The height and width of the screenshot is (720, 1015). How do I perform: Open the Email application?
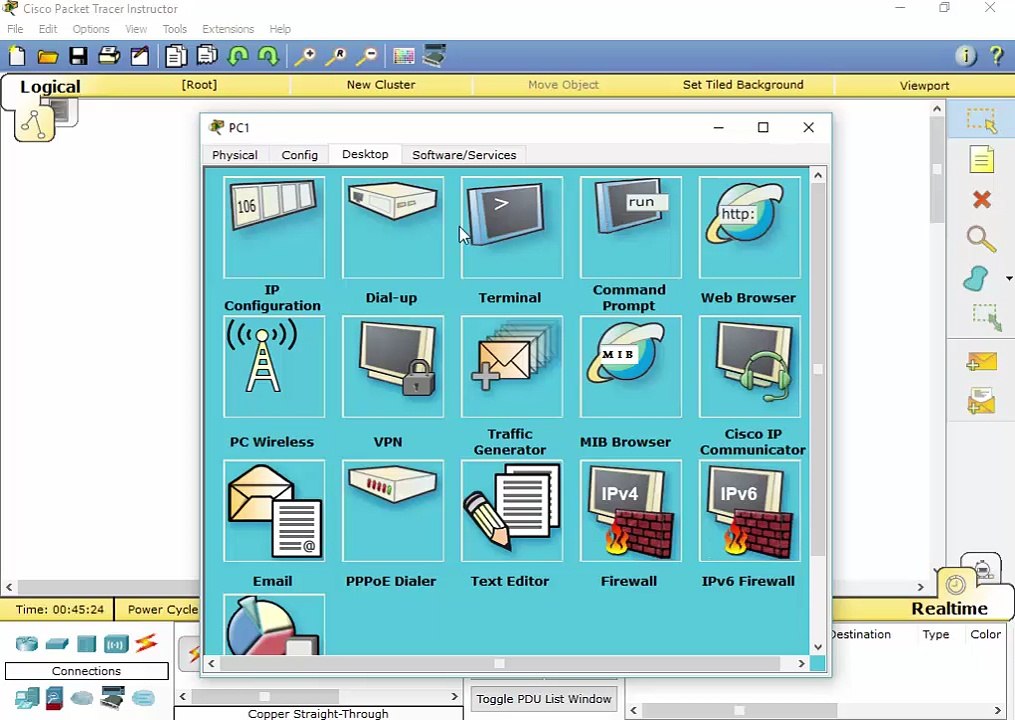(x=274, y=511)
